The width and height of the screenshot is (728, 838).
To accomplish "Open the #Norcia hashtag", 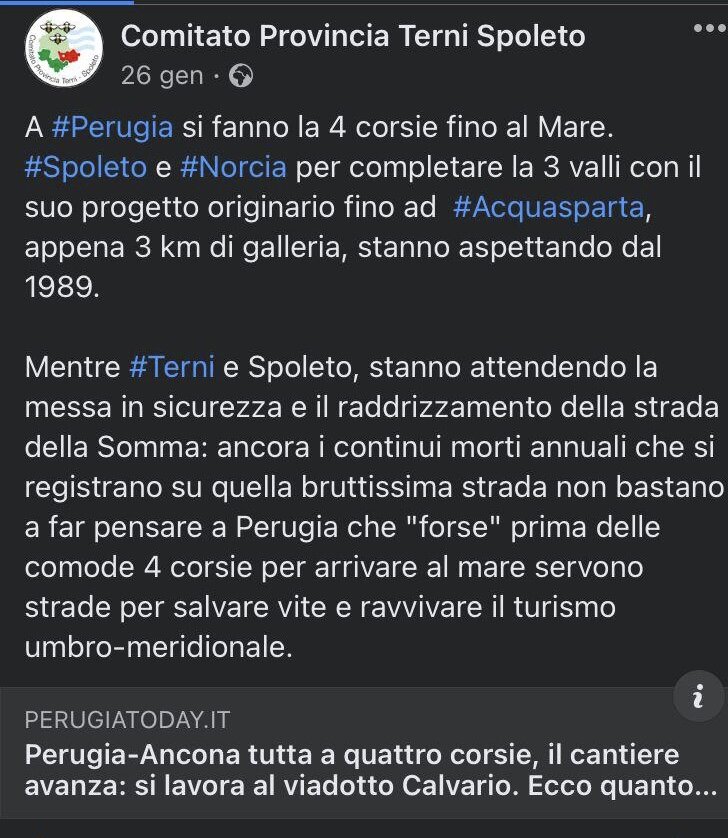I will pyautogui.click(x=233, y=167).
